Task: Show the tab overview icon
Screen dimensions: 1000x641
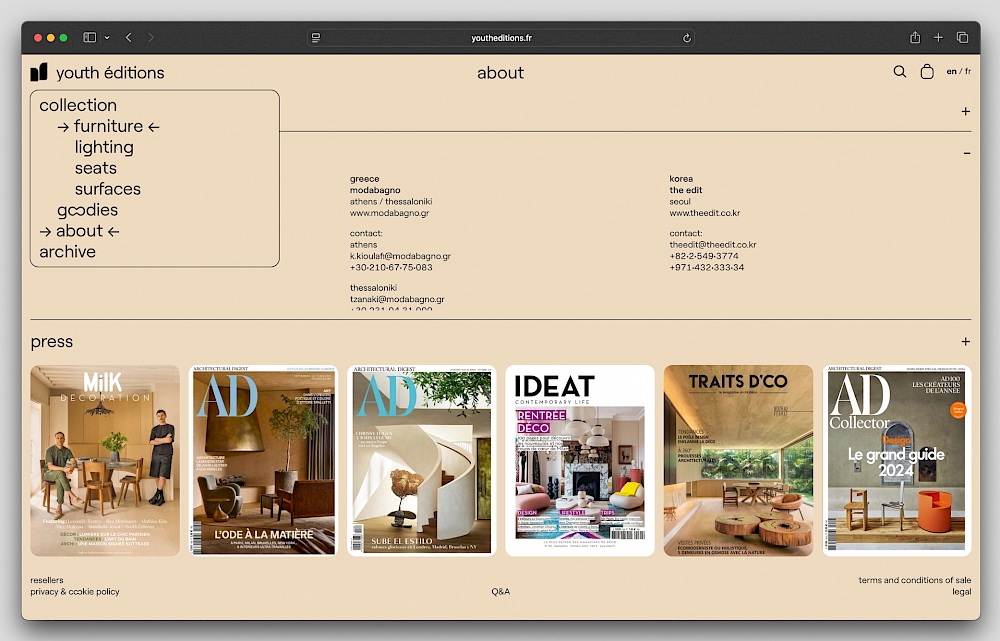Action: click(962, 38)
